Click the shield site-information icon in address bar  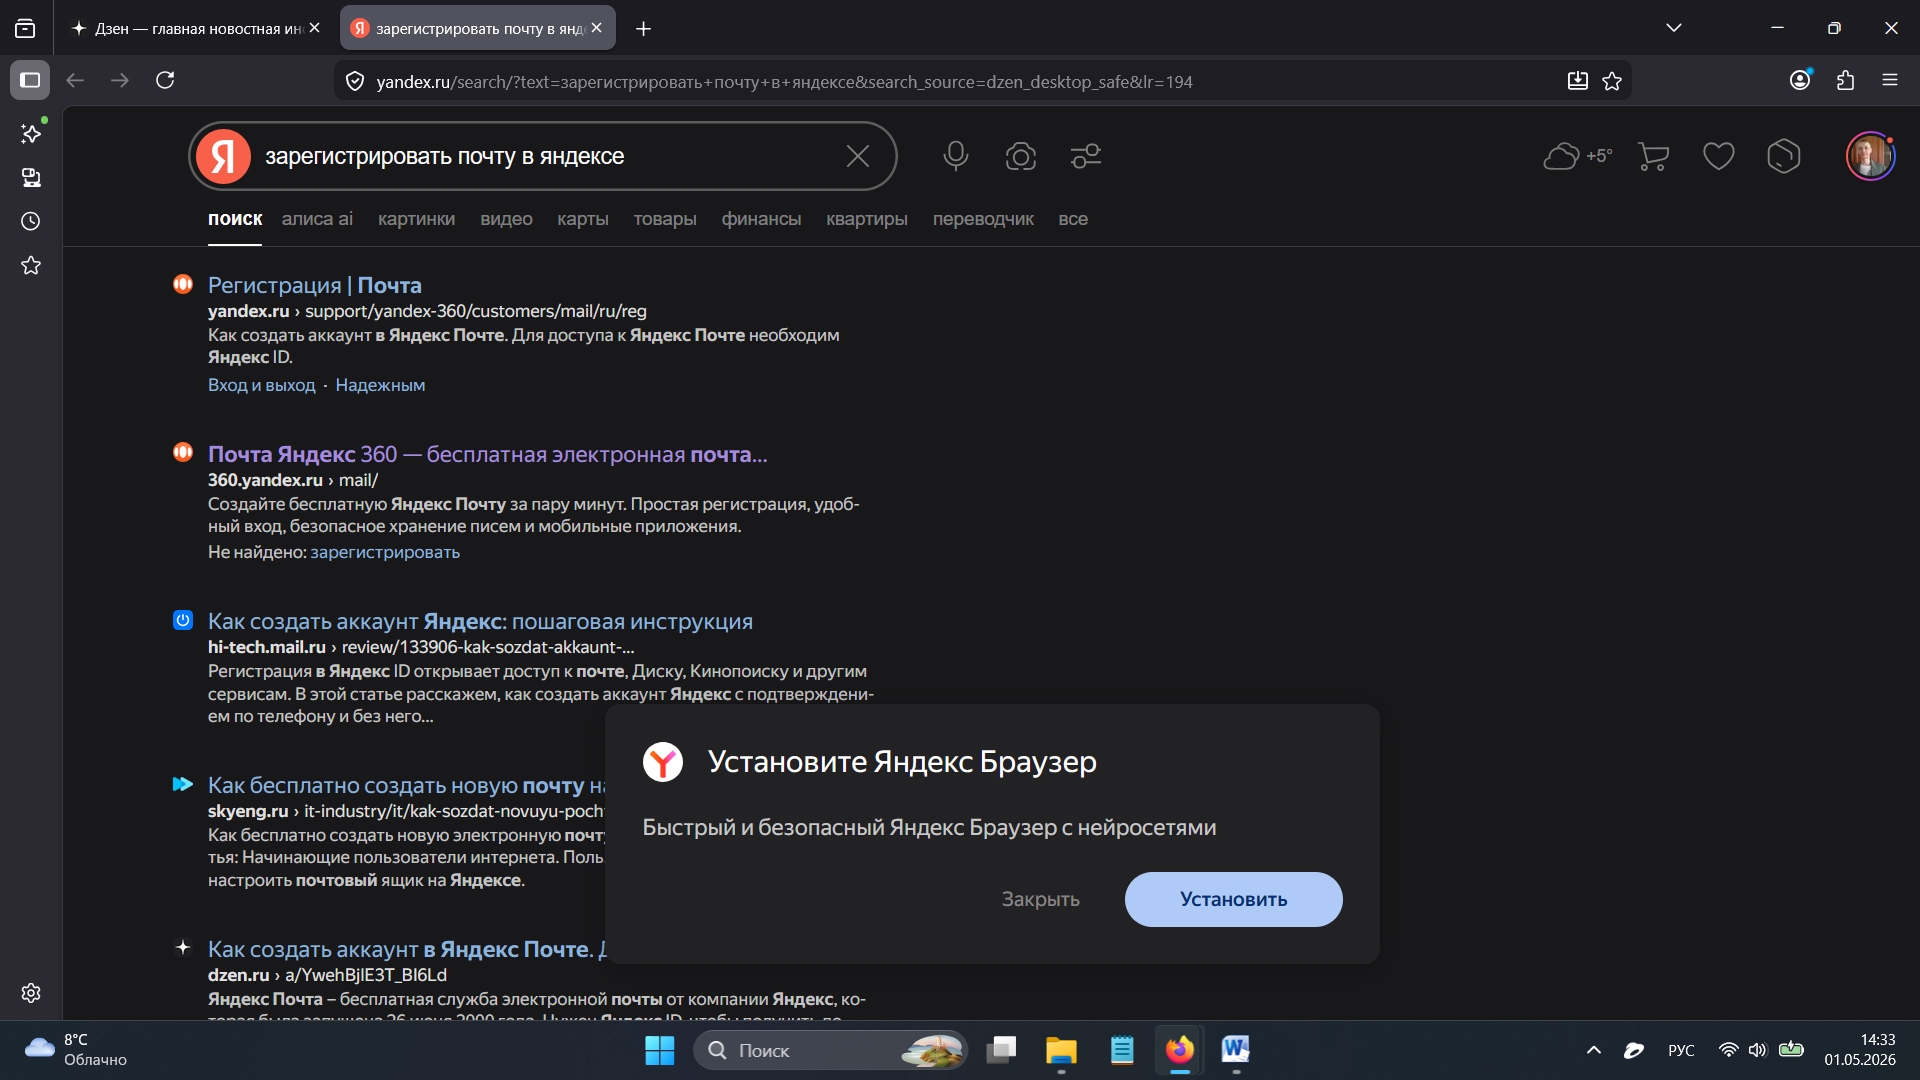[355, 81]
